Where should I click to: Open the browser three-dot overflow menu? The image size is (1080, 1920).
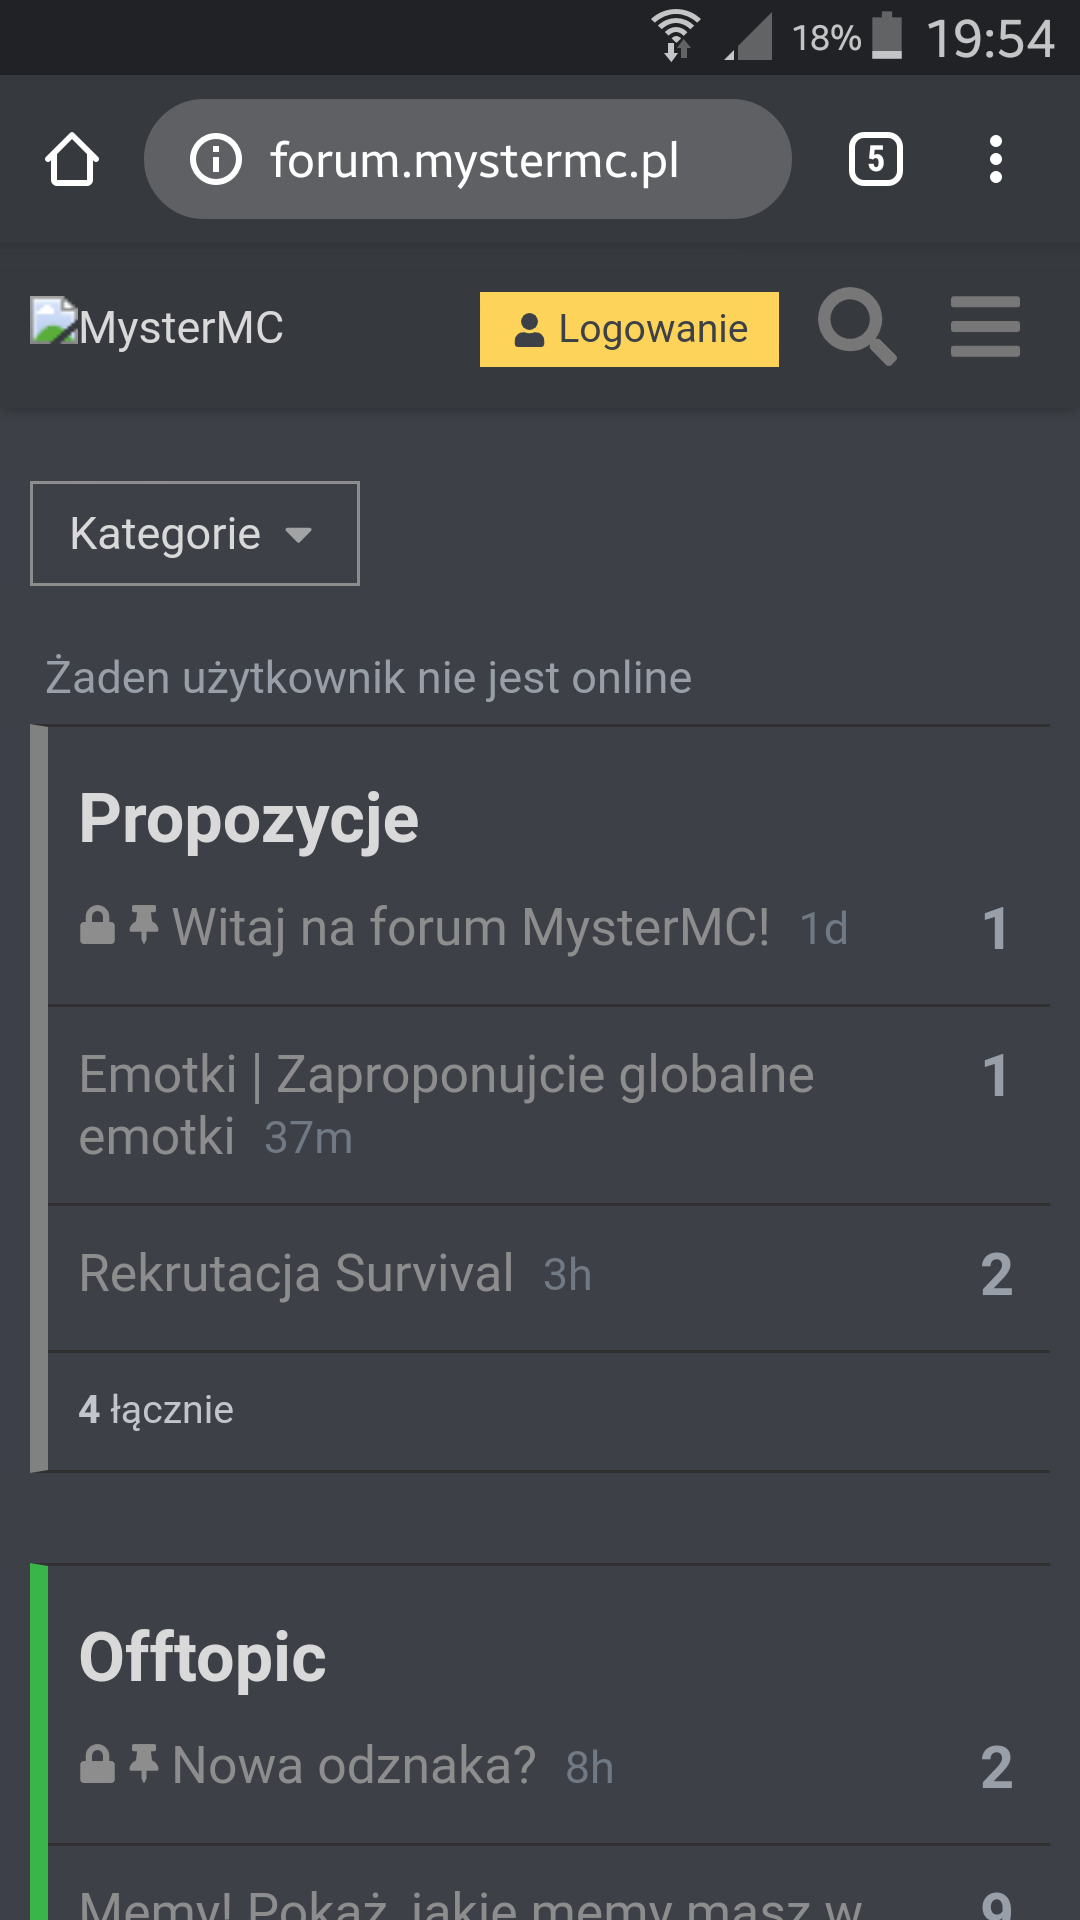click(995, 160)
